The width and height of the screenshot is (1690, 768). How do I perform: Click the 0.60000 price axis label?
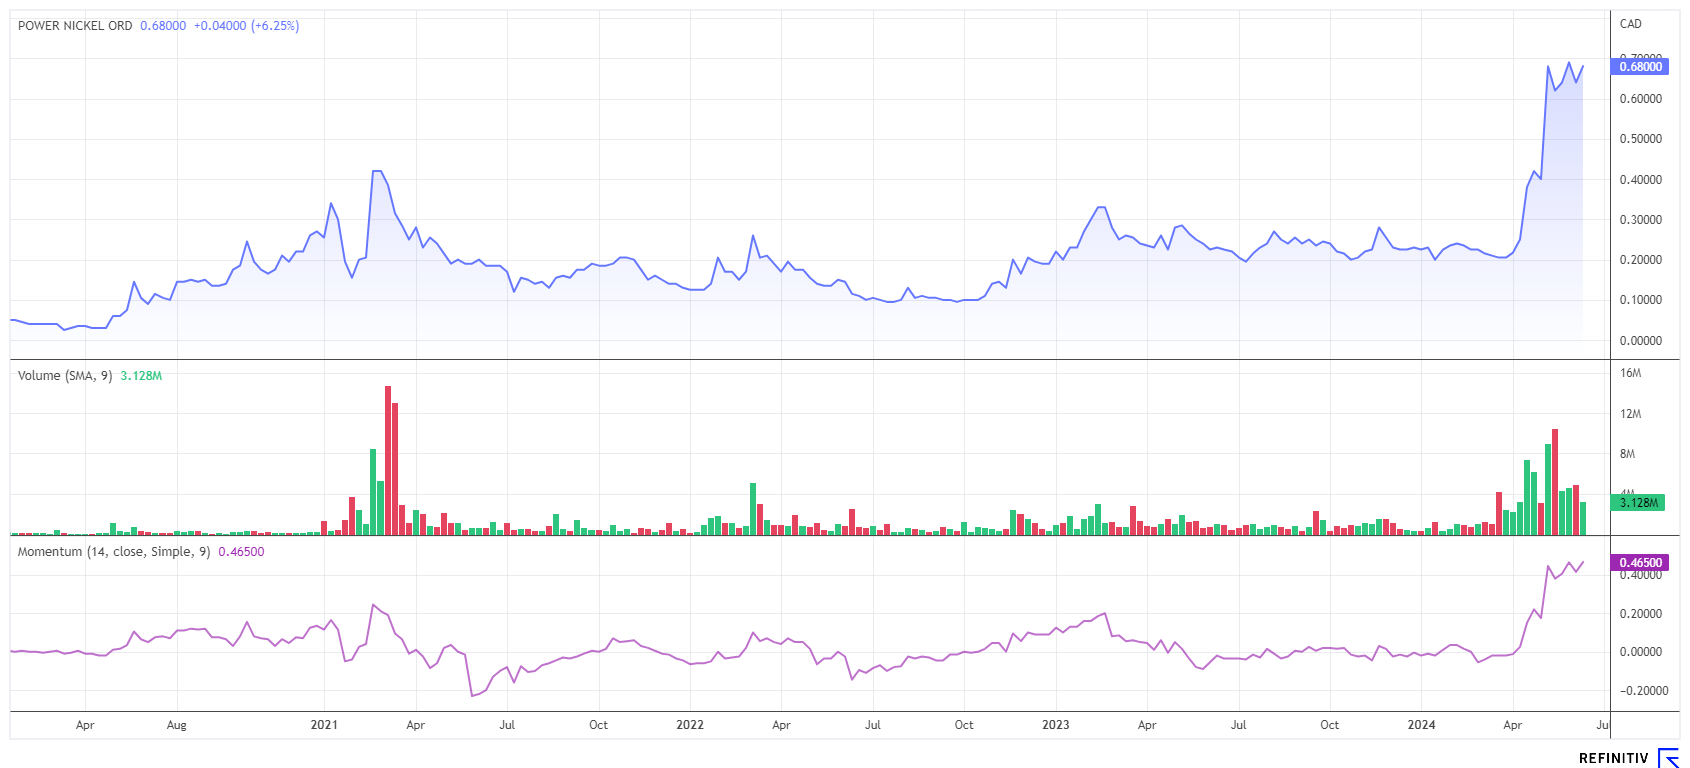click(x=1640, y=99)
